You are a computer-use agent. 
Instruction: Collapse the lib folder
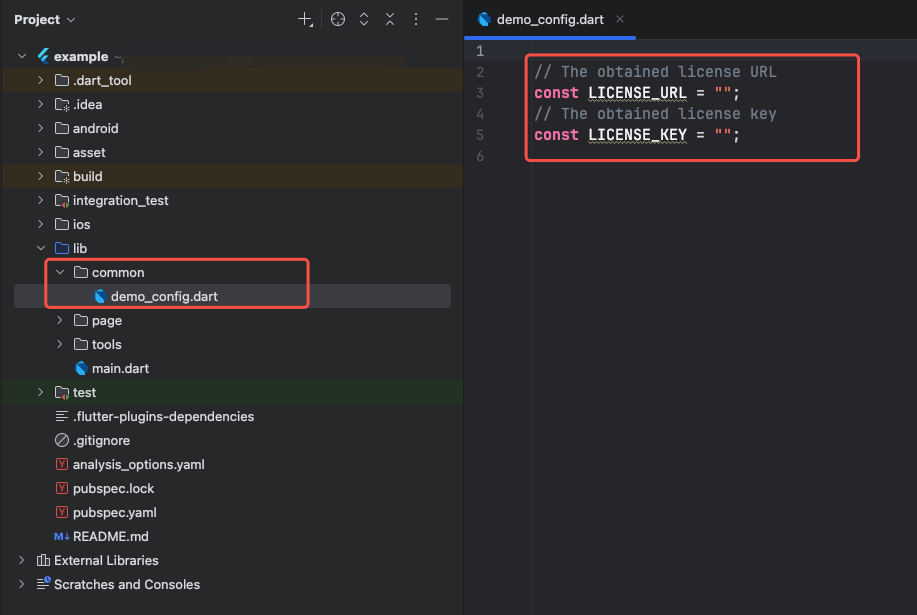pos(41,248)
